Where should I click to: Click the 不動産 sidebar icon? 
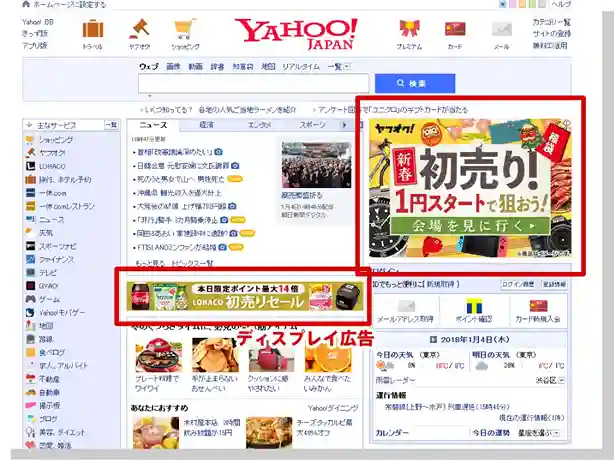coord(30,379)
